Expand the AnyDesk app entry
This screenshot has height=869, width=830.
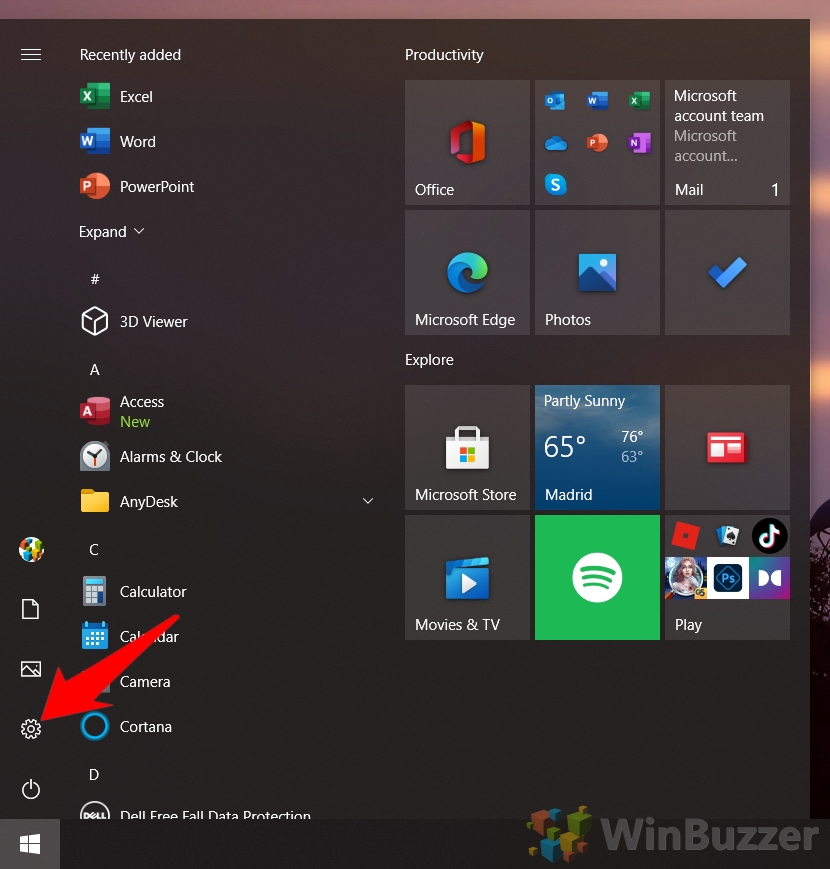pos(368,501)
